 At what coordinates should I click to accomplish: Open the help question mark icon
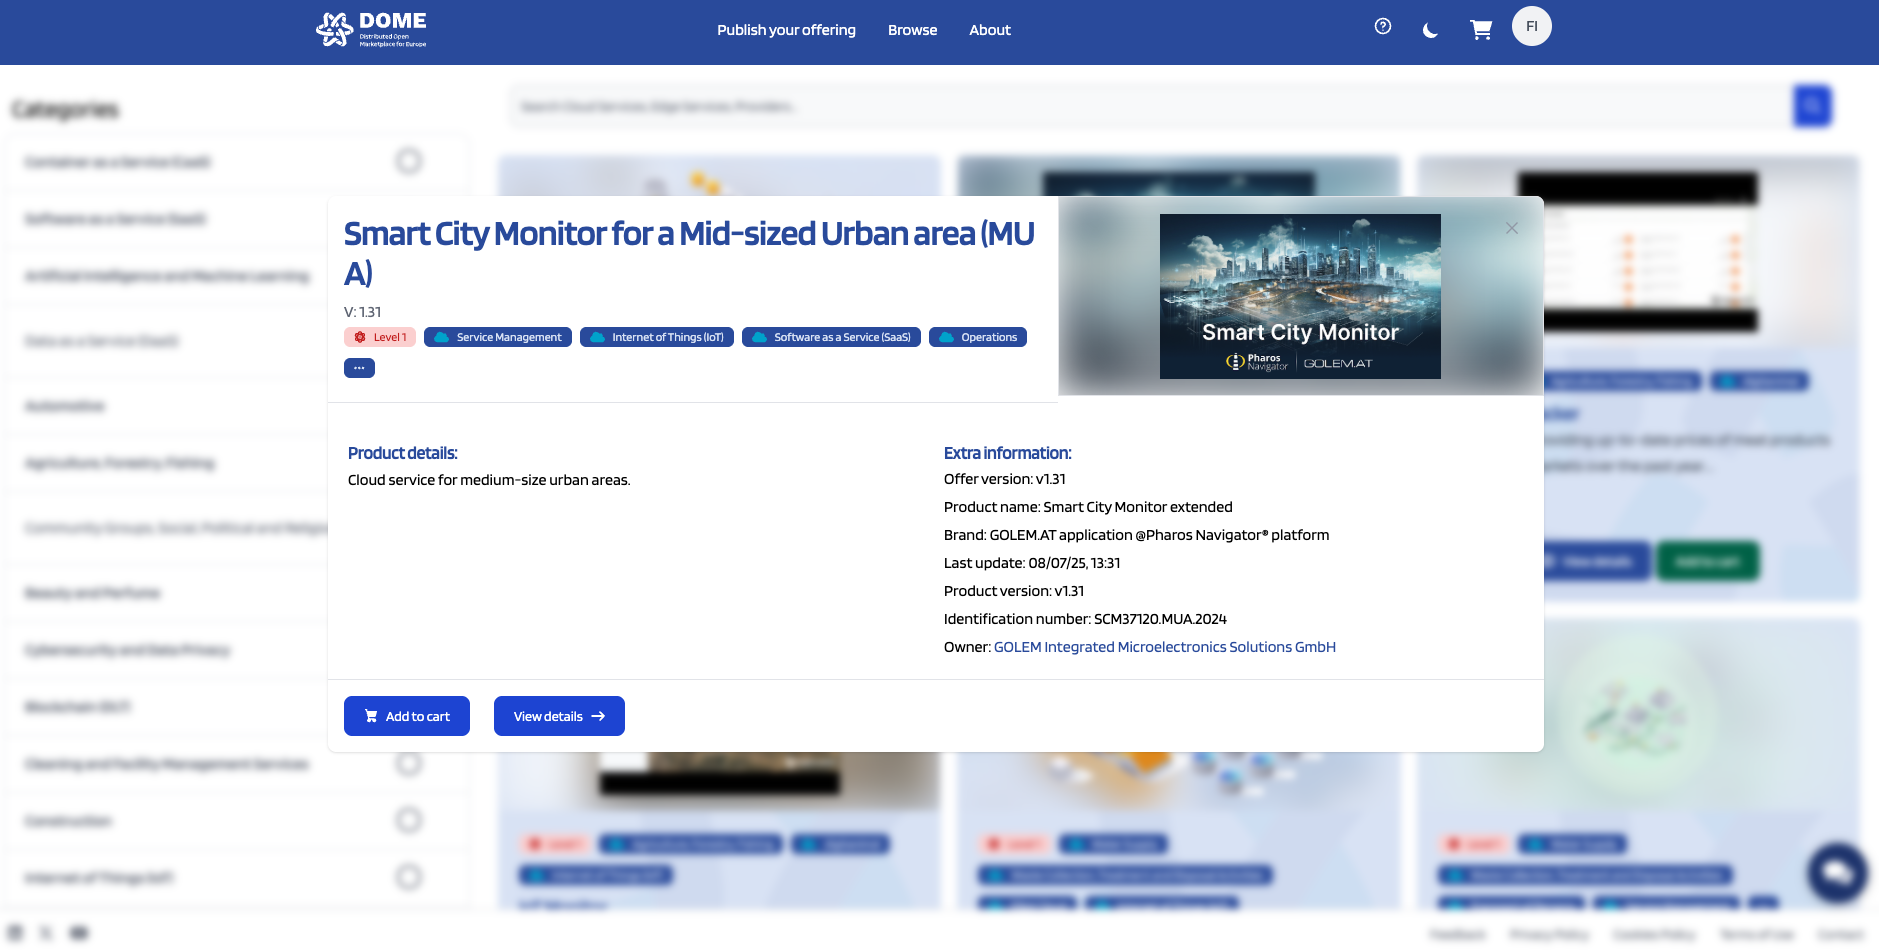(x=1383, y=27)
